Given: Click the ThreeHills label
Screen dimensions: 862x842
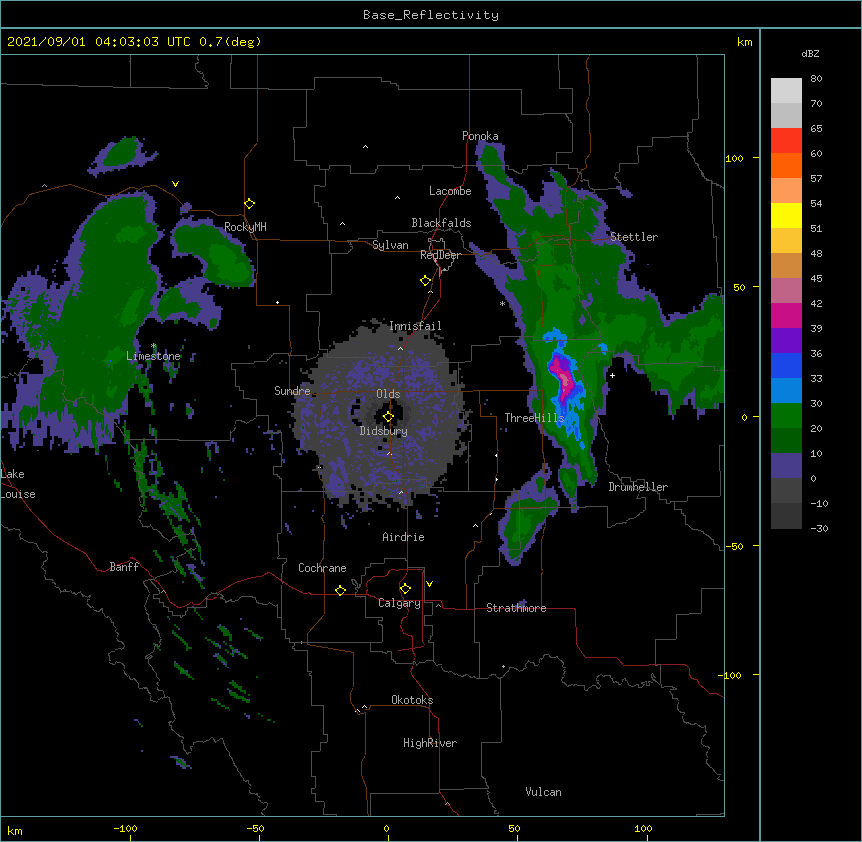Looking at the screenshot, I should tap(534, 418).
